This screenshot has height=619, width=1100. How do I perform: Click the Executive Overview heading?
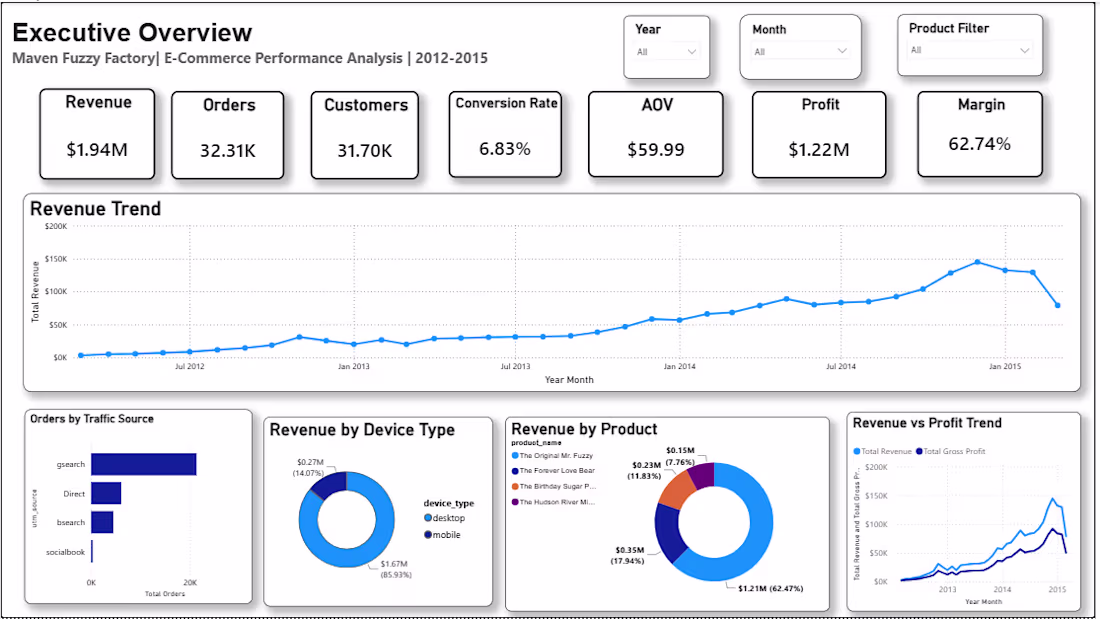[x=132, y=32]
